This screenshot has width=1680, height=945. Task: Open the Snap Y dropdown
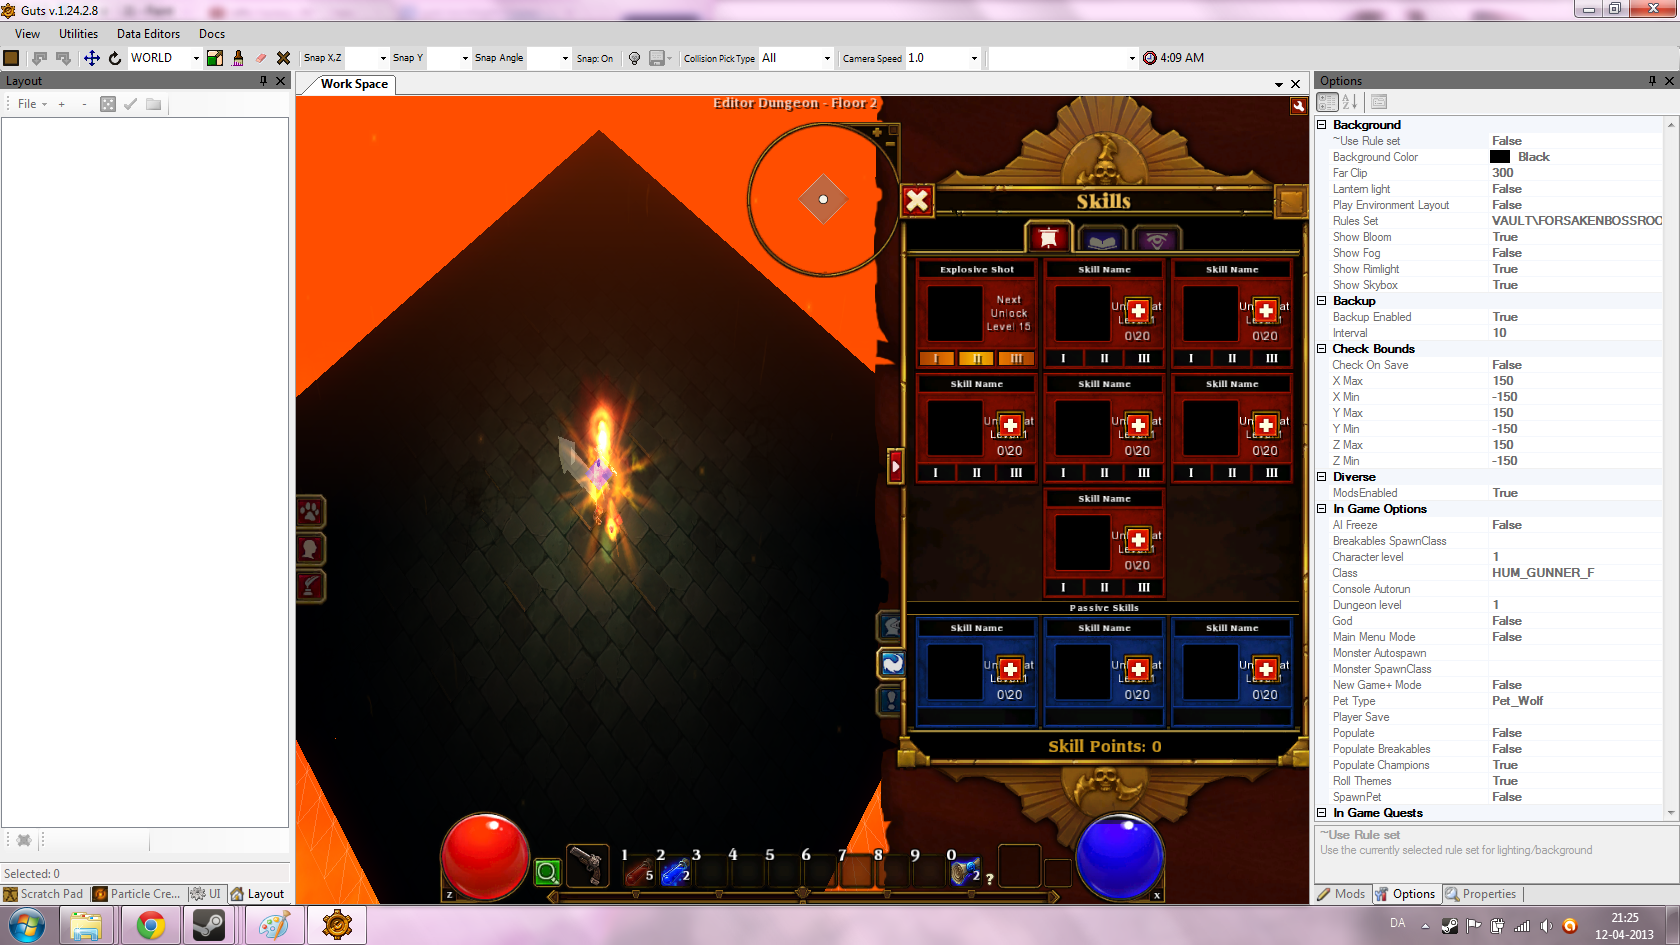tap(465, 58)
